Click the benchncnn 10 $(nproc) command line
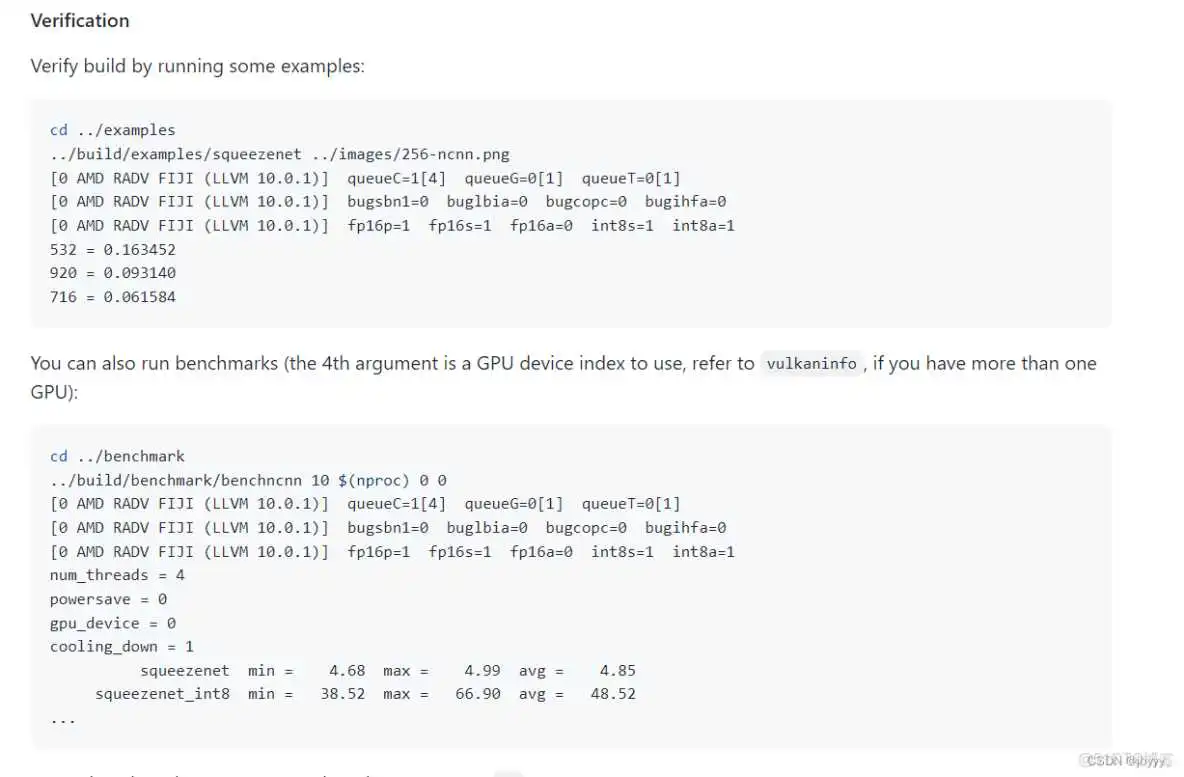Image resolution: width=1184 pixels, height=777 pixels. click(x=248, y=480)
